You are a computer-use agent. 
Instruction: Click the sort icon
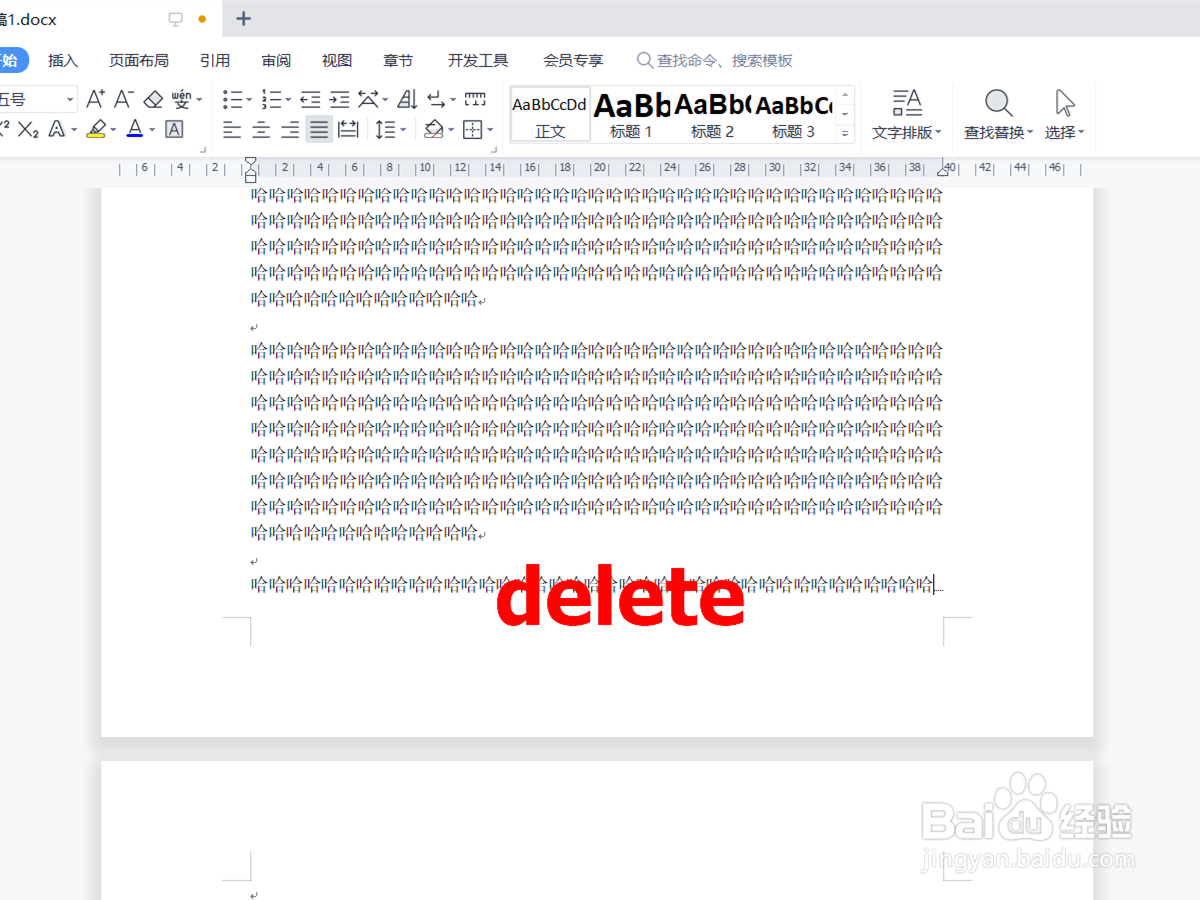point(407,99)
